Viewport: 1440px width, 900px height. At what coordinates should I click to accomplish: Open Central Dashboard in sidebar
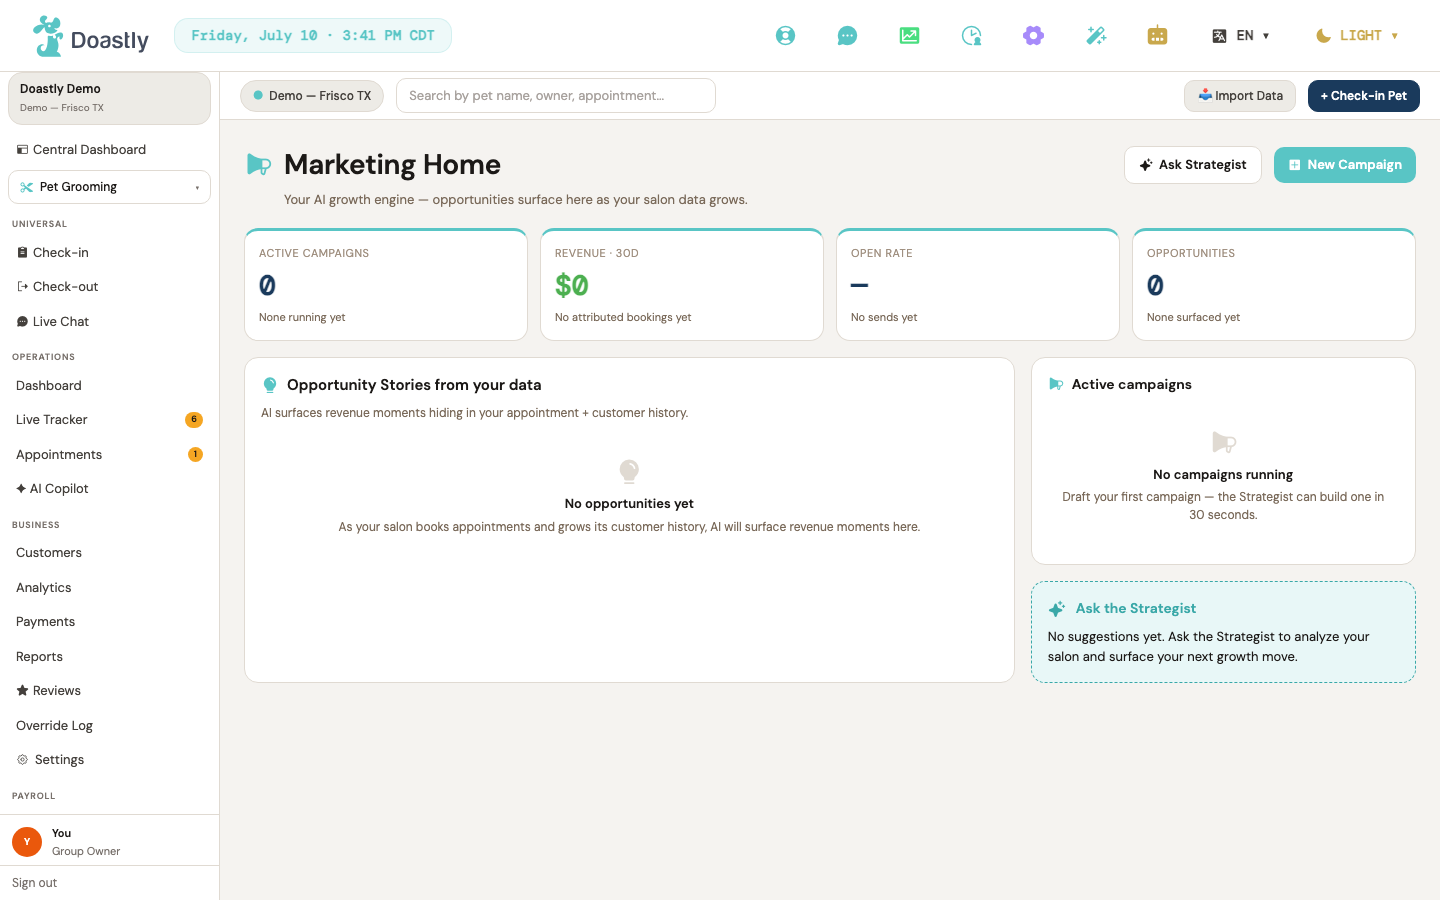(109, 150)
